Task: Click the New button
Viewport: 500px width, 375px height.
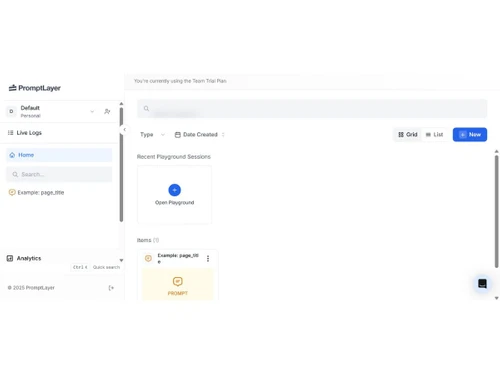Action: coord(470,135)
